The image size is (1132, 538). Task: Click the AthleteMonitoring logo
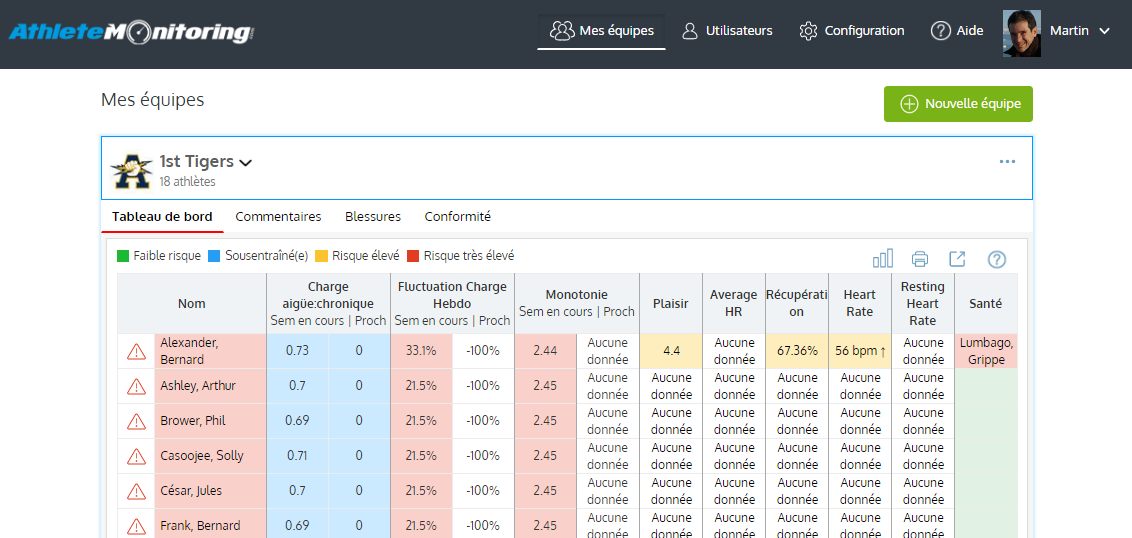pos(131,32)
